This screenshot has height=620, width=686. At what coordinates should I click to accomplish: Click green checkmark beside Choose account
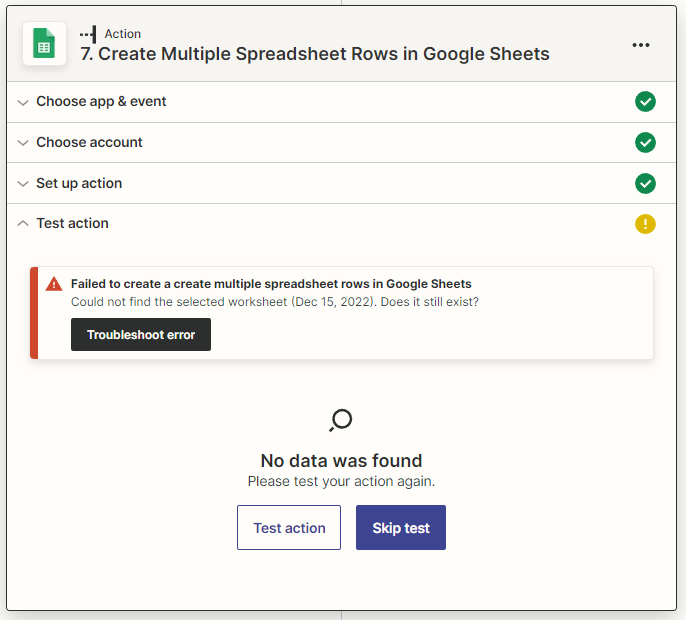(x=645, y=143)
